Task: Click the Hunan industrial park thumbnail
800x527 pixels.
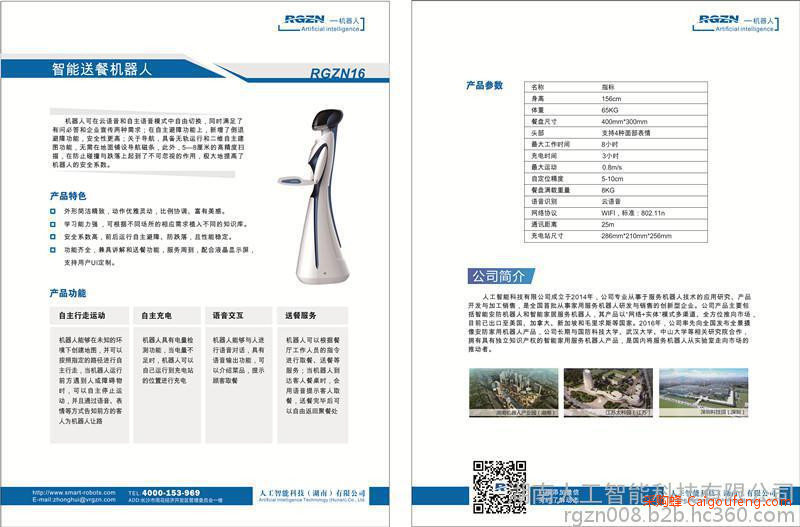Action: pos(514,392)
